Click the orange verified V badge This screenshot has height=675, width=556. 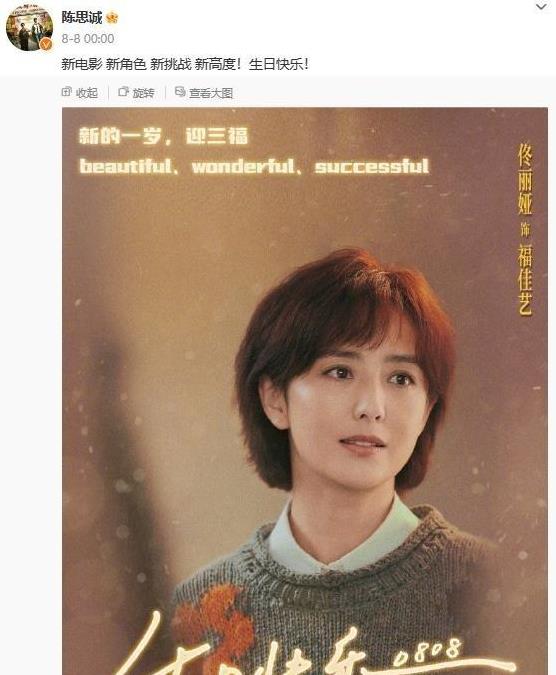(x=46, y=44)
